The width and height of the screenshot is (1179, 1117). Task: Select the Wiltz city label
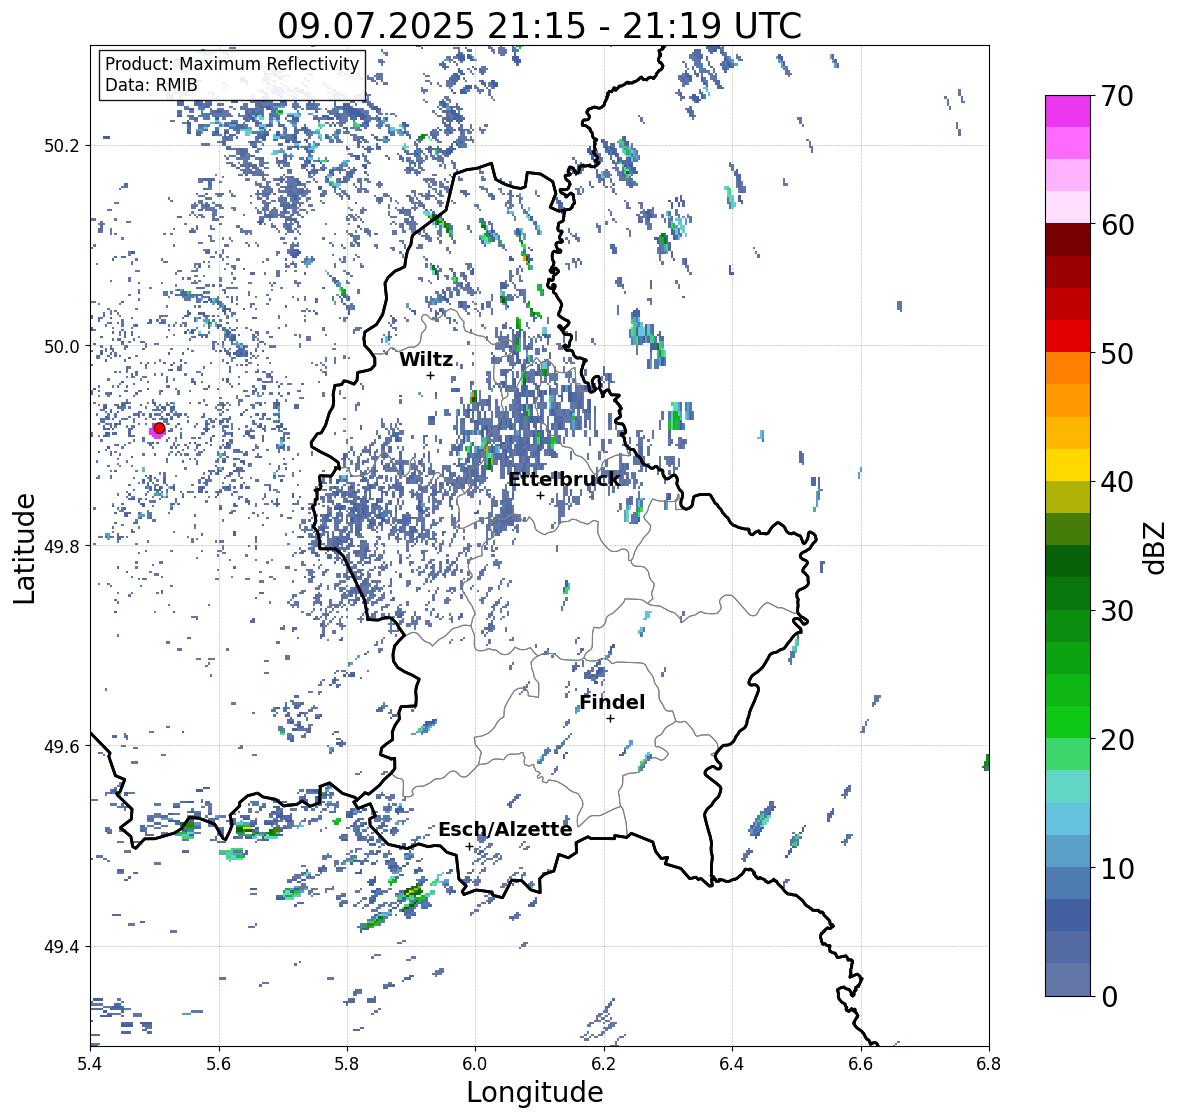[426, 359]
